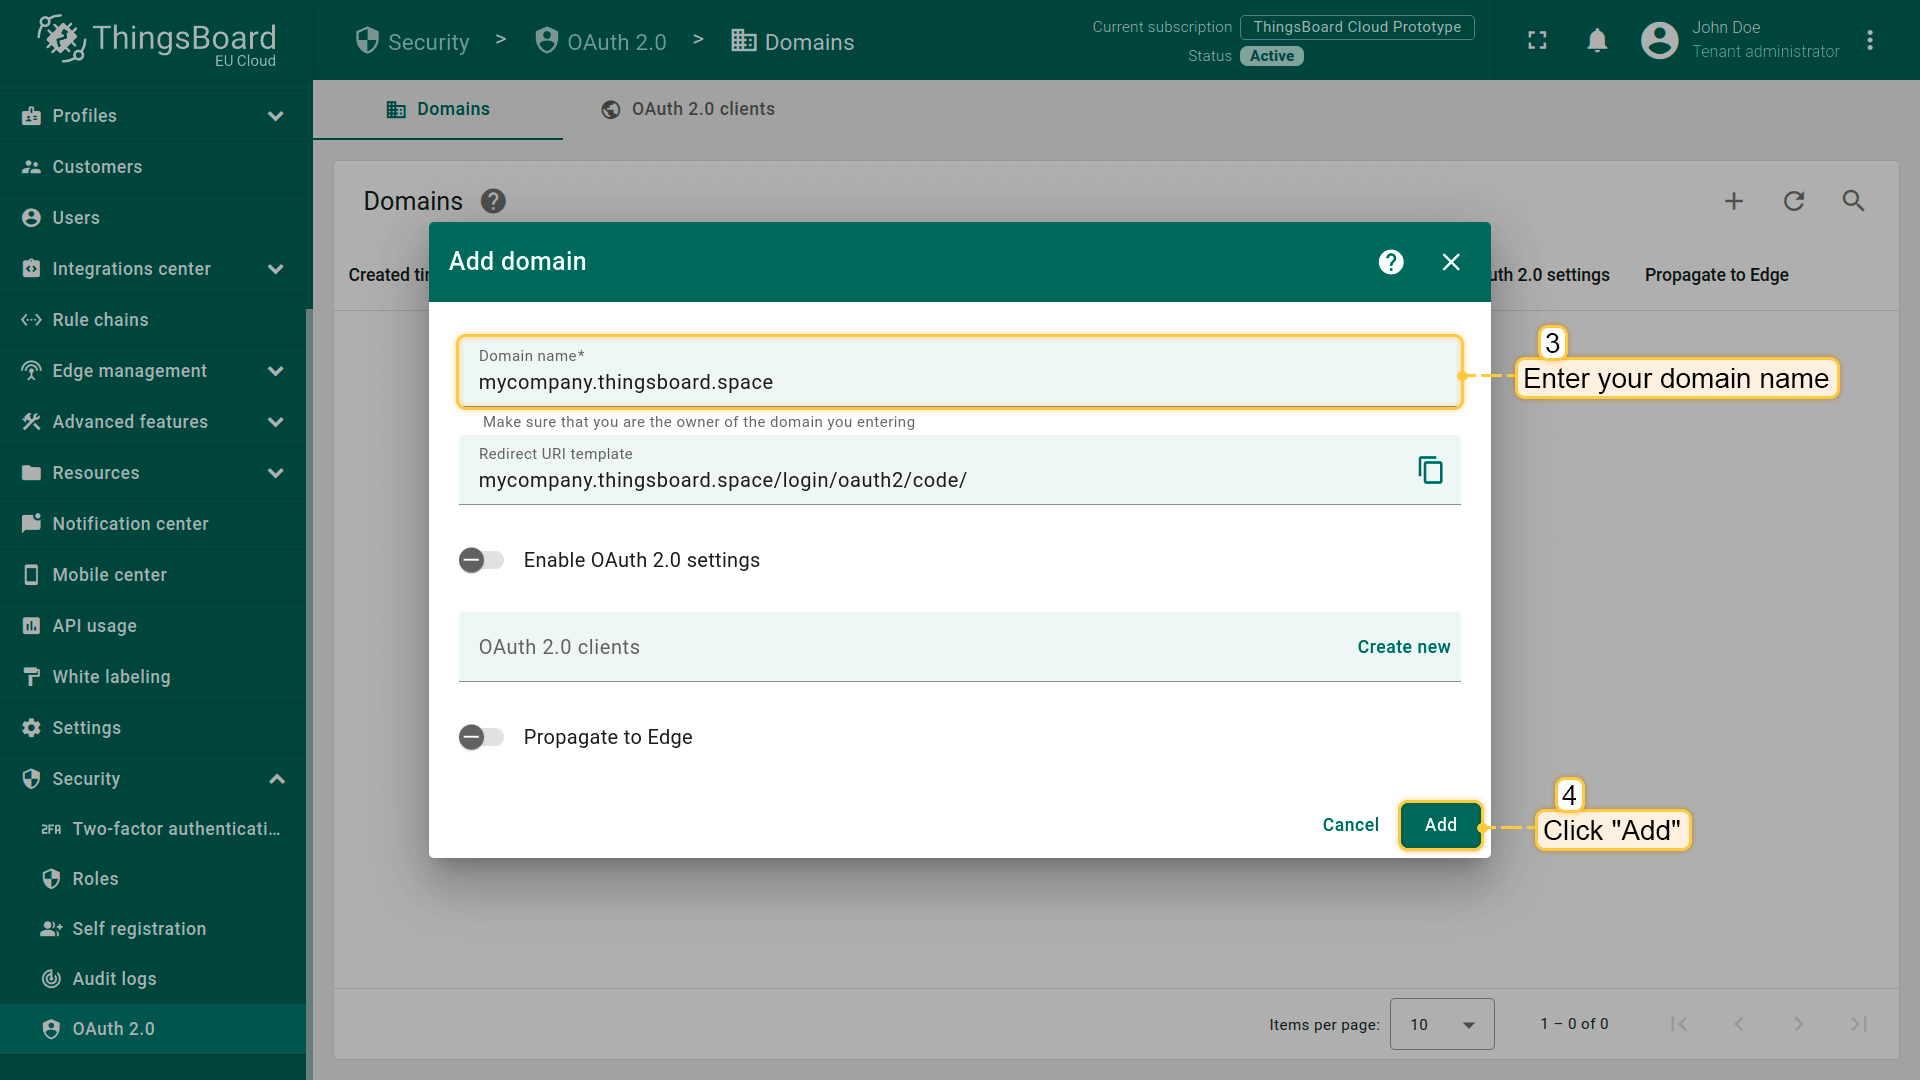
Task: Click the plus icon to add domain
Action: point(1734,201)
